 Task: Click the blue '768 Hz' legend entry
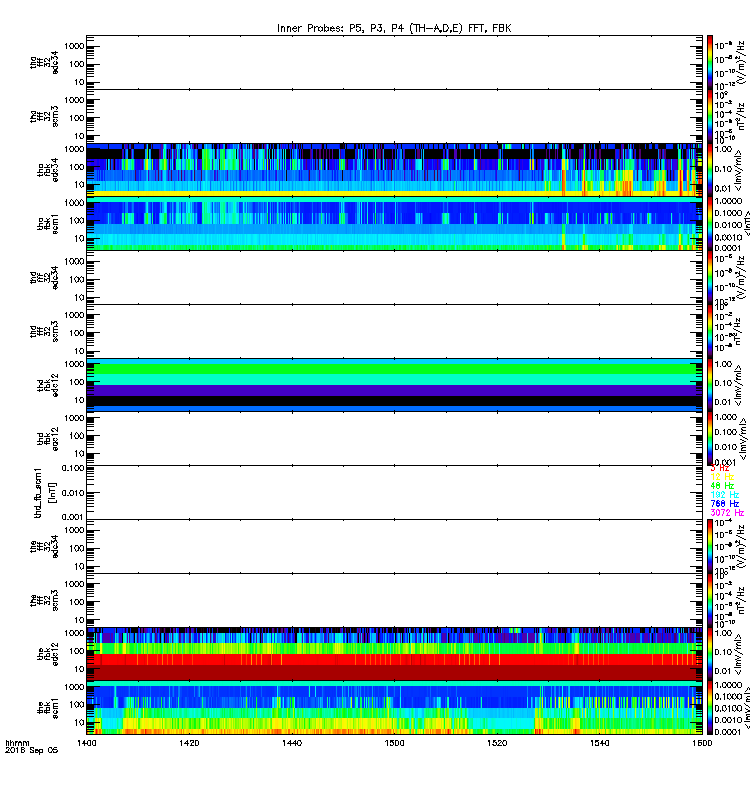click(724, 504)
